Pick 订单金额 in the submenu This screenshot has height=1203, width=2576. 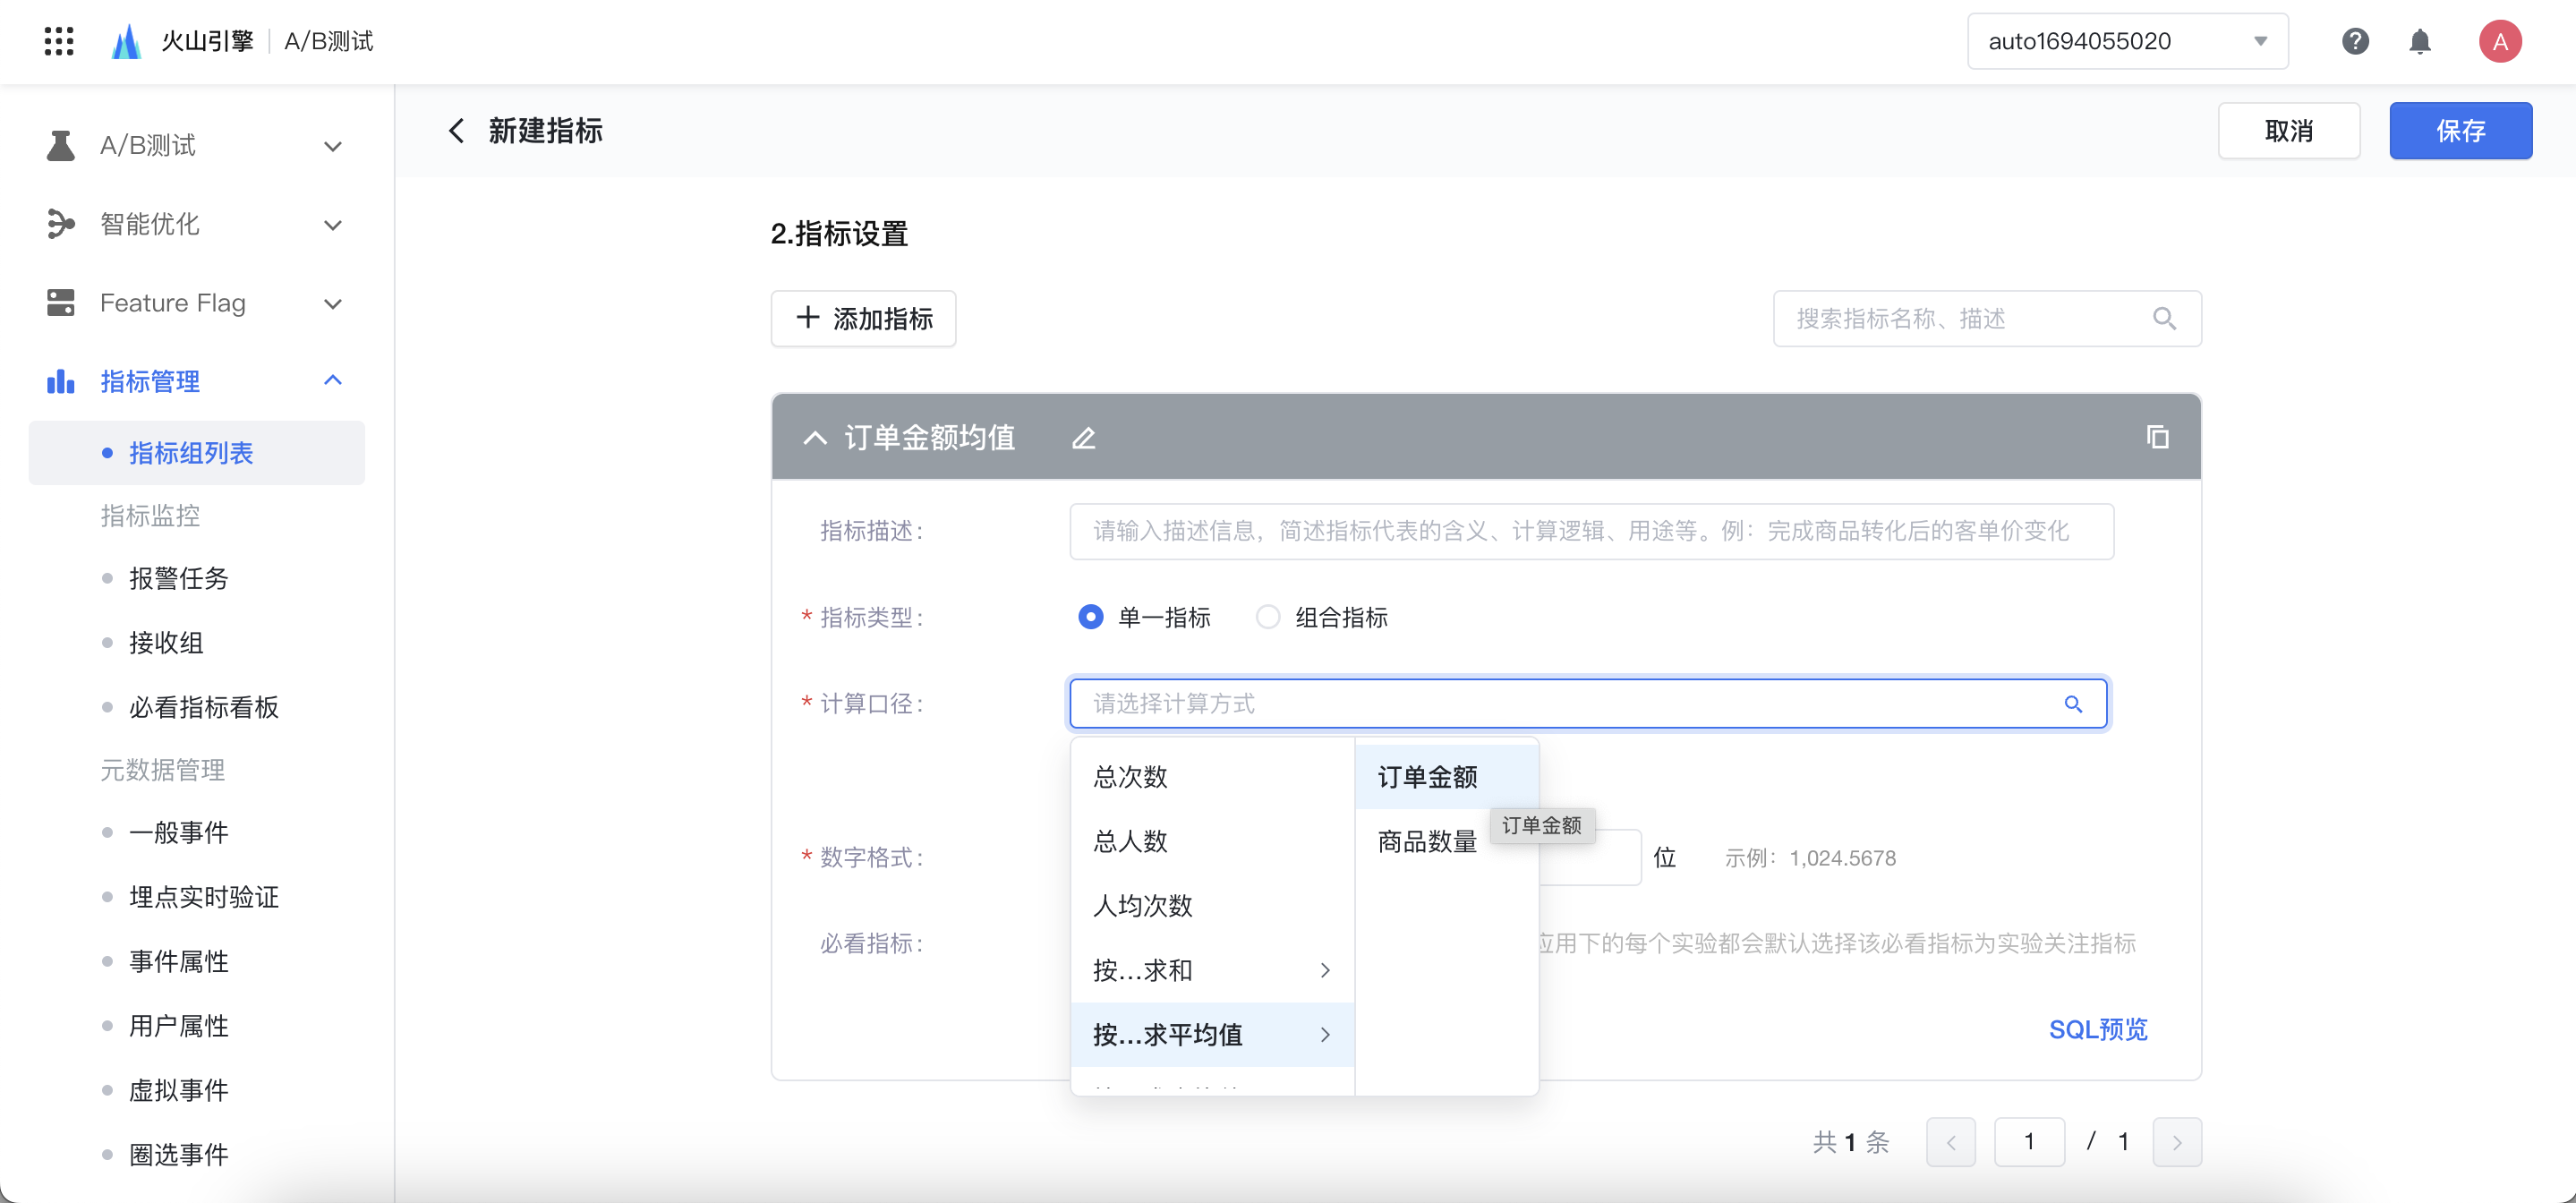point(1446,777)
